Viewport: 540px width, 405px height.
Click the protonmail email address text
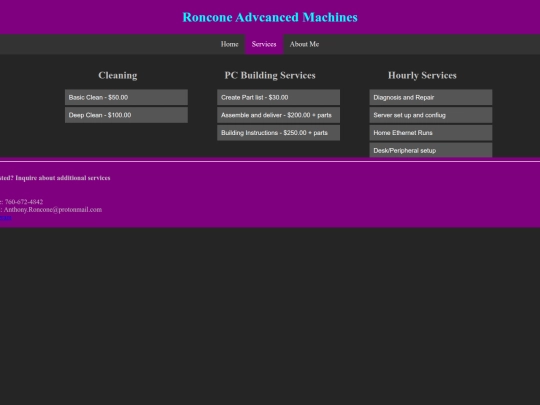pos(53,209)
